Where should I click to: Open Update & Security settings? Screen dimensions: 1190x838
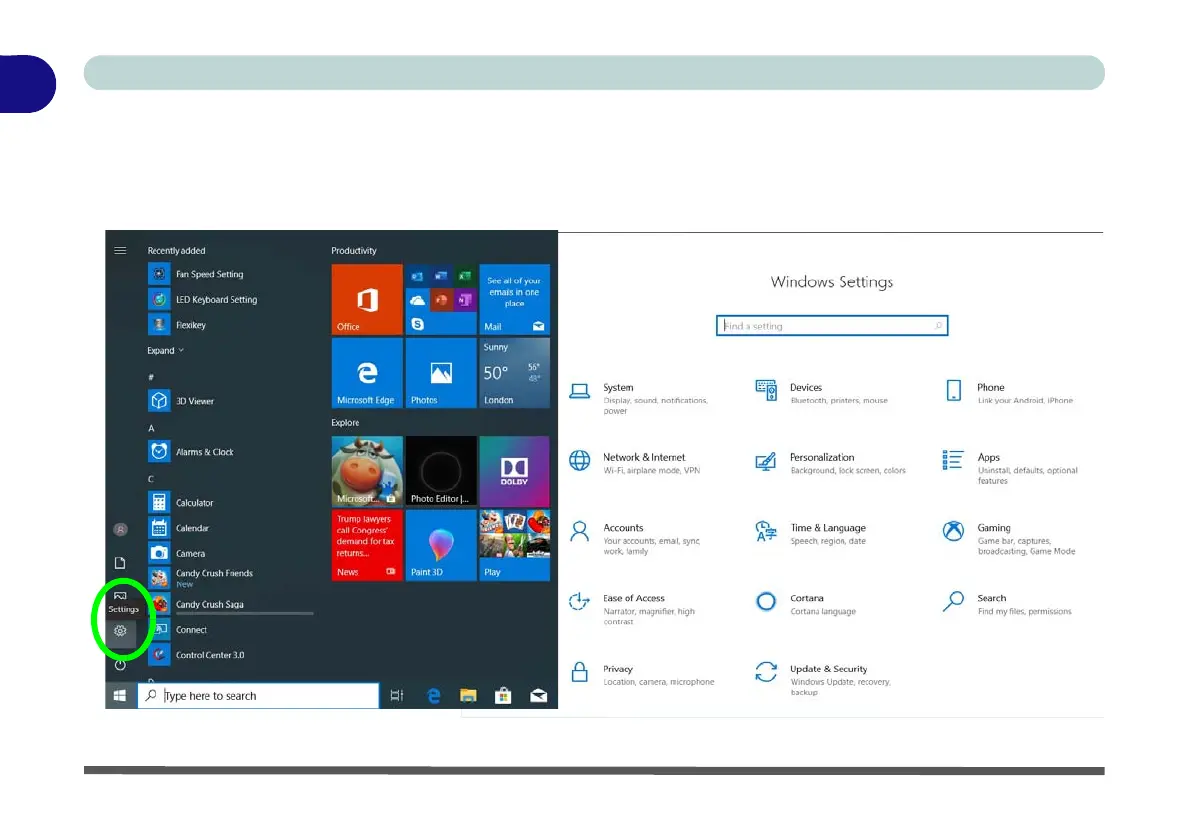click(823, 679)
